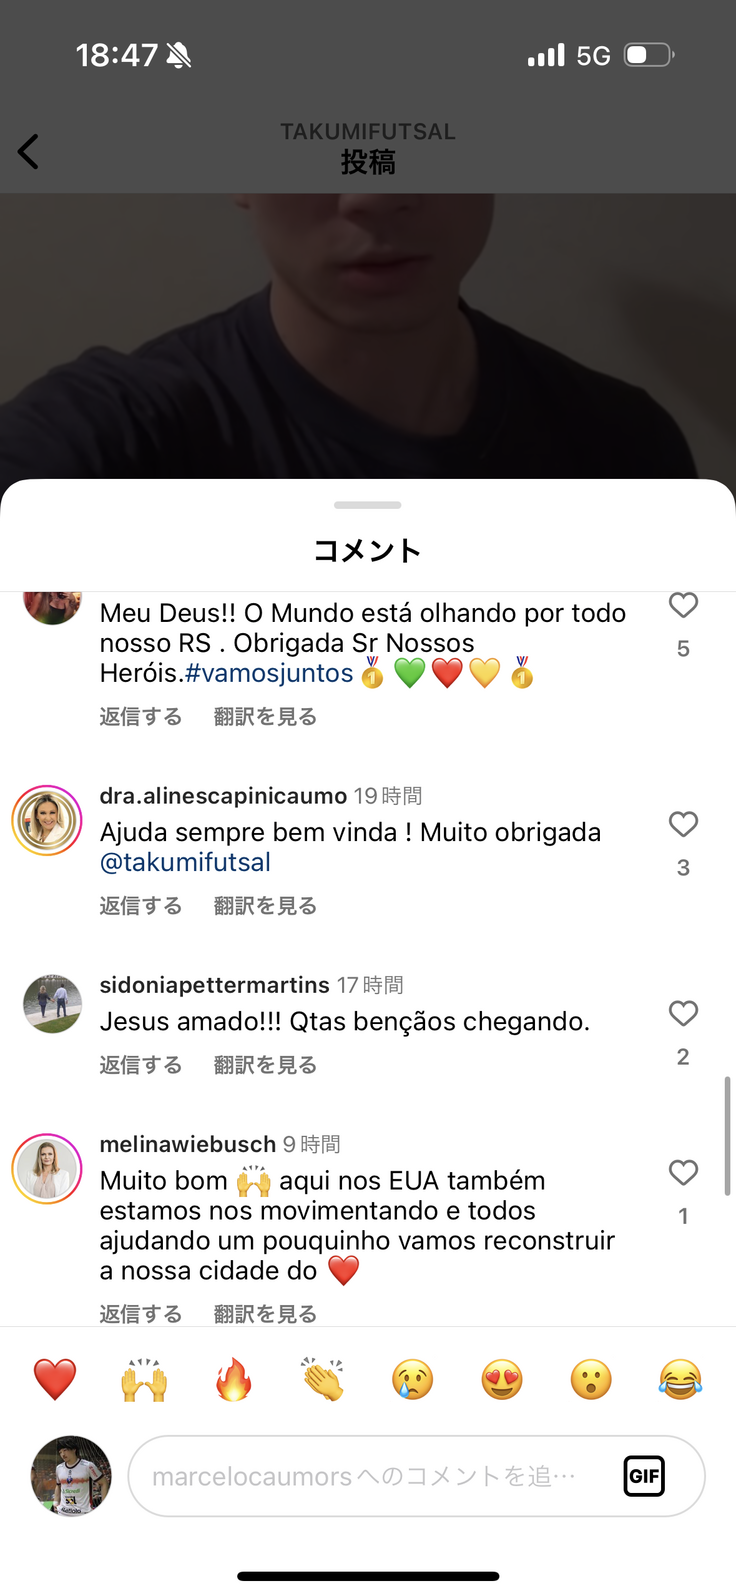This screenshot has width=736, height=1596.
Task: Tap the laughing tears quick reaction emoji
Action: click(680, 1380)
